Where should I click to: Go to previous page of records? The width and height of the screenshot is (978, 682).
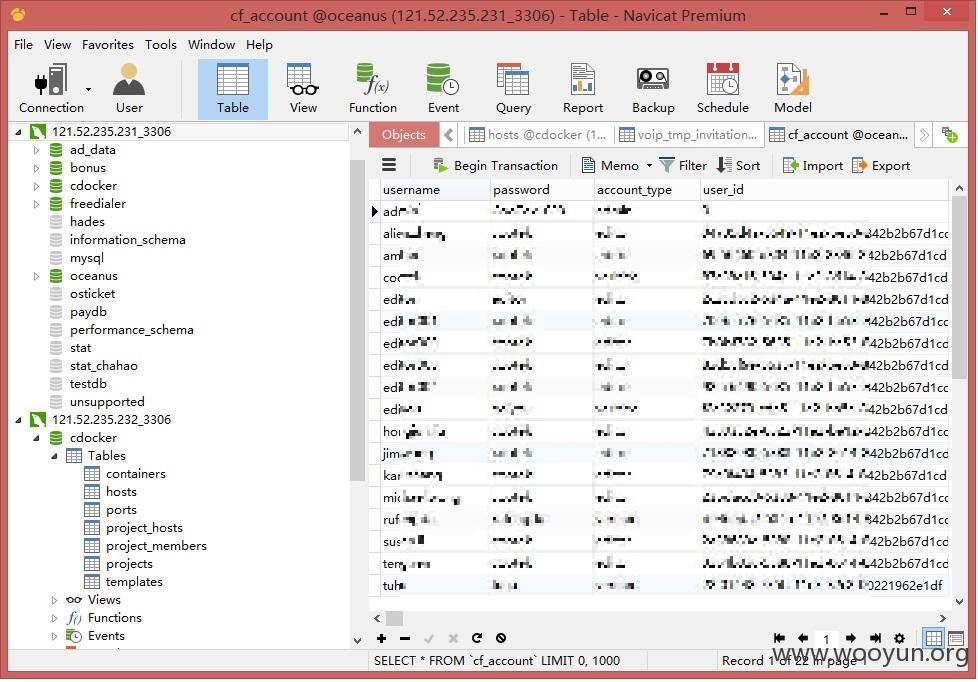pyautogui.click(x=803, y=638)
